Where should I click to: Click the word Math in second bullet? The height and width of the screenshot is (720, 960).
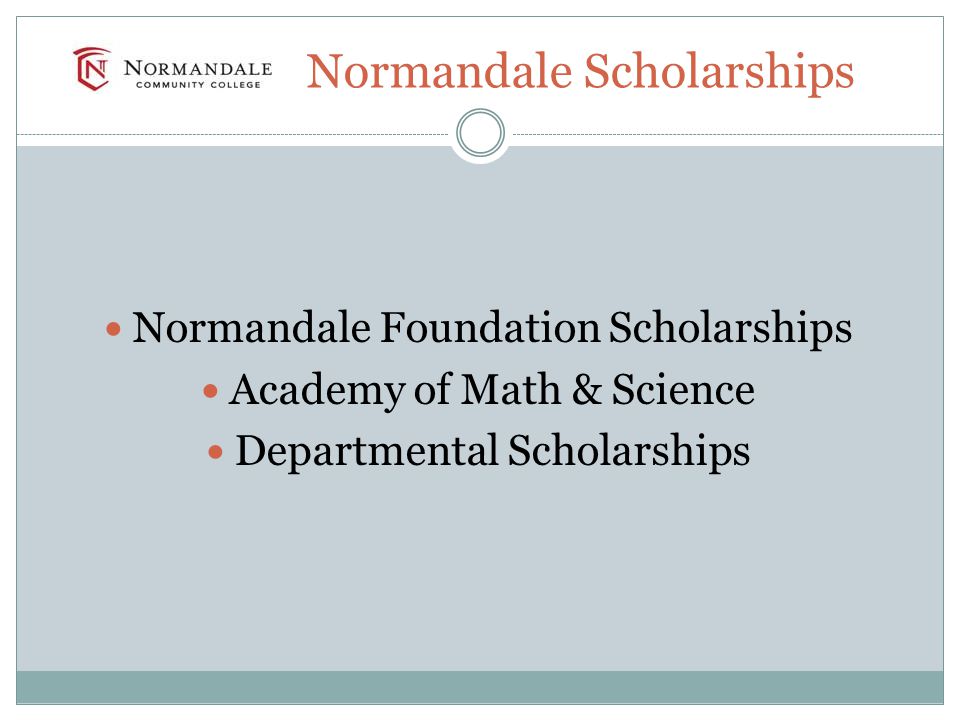pyautogui.click(x=511, y=389)
